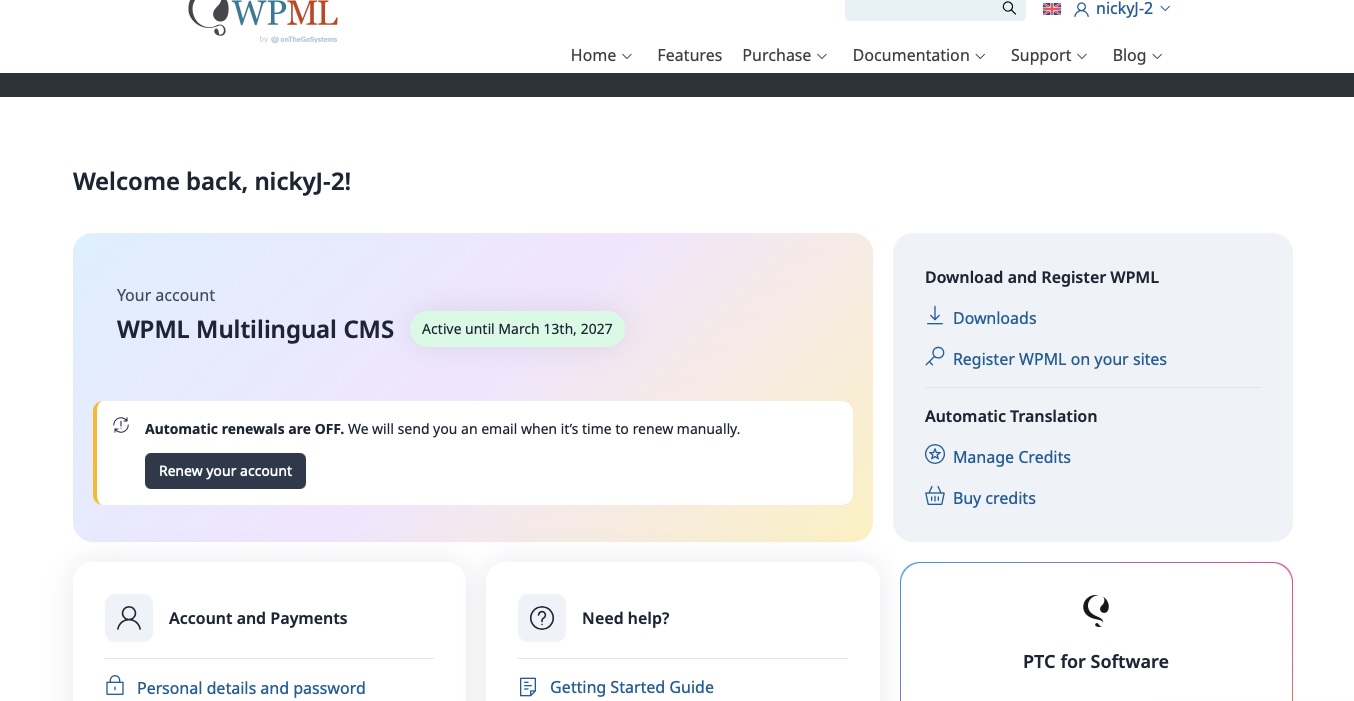Click the Getting Started Guide document icon
The image size is (1354, 701).
(x=528, y=687)
